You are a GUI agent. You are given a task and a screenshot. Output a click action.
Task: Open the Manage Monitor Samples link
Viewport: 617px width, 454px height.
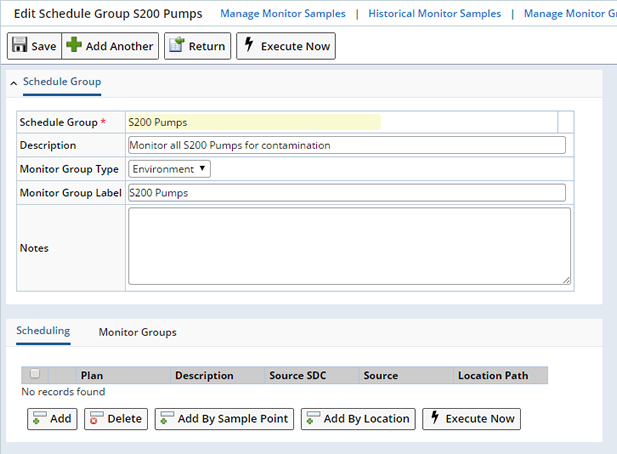pos(283,14)
